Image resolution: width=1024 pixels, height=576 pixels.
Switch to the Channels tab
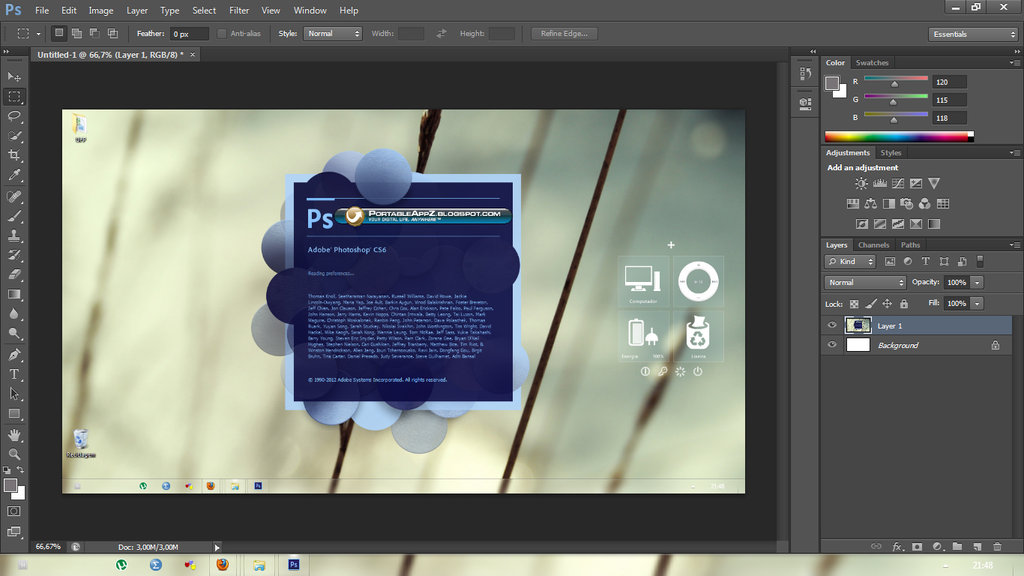coord(873,245)
